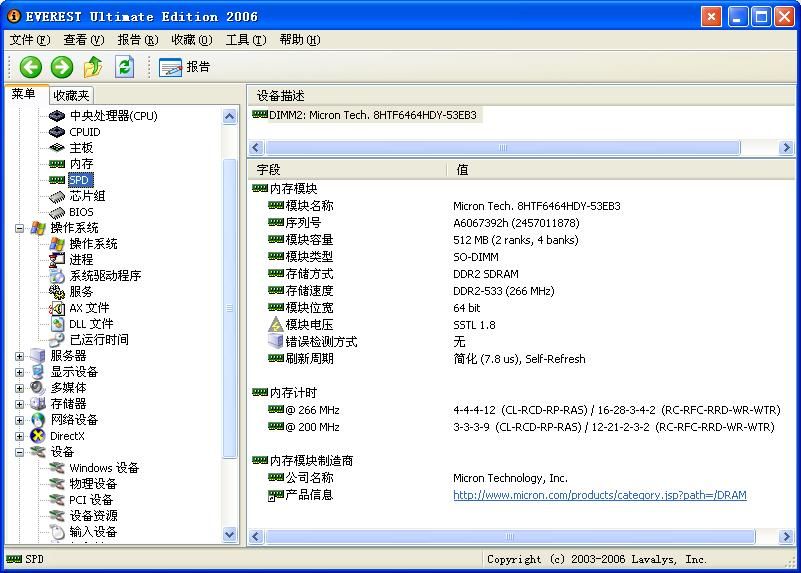Open the 文件(F) menu
801x573 pixels.
tap(29, 40)
